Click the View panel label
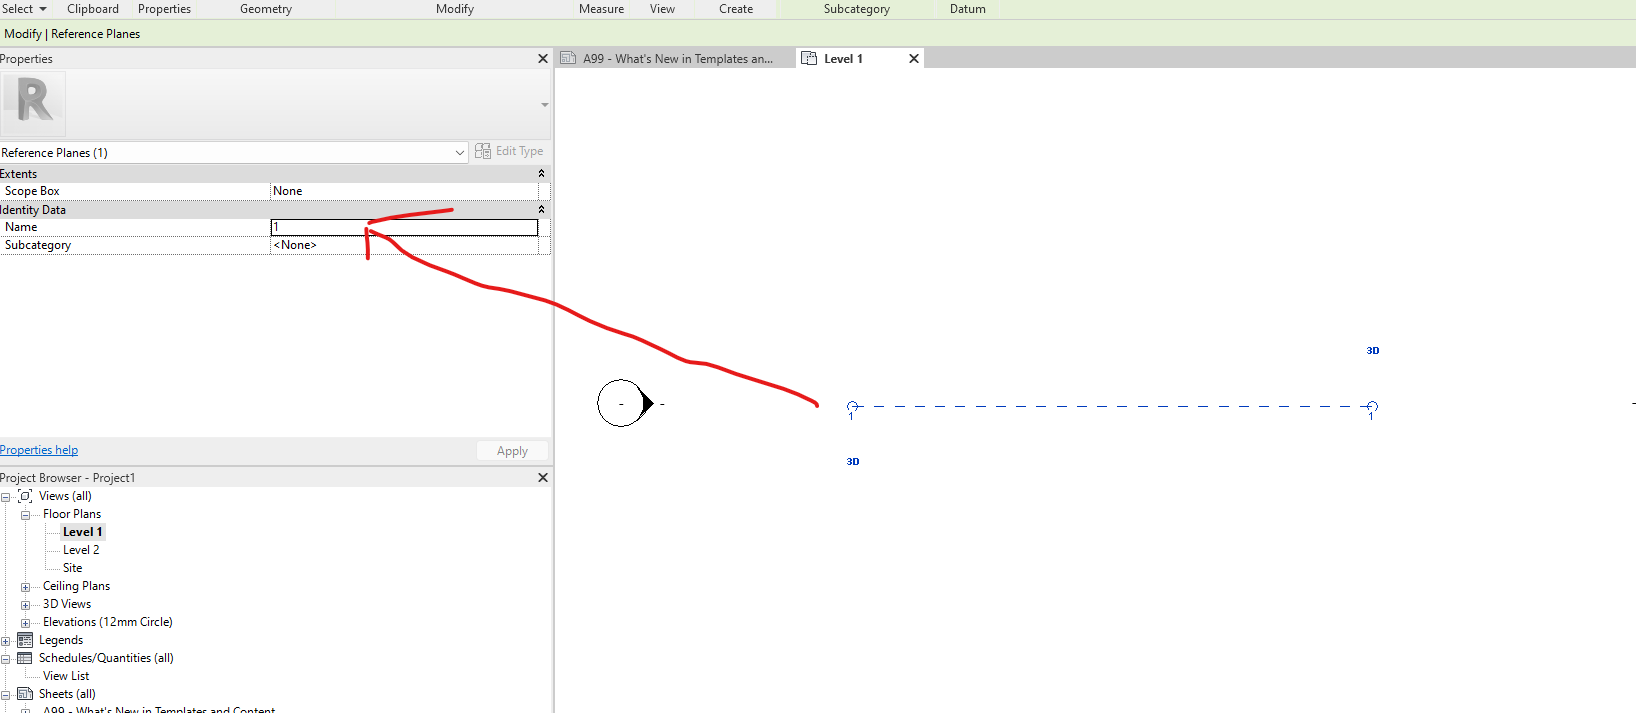Image resolution: width=1636 pixels, height=713 pixels. tap(662, 9)
